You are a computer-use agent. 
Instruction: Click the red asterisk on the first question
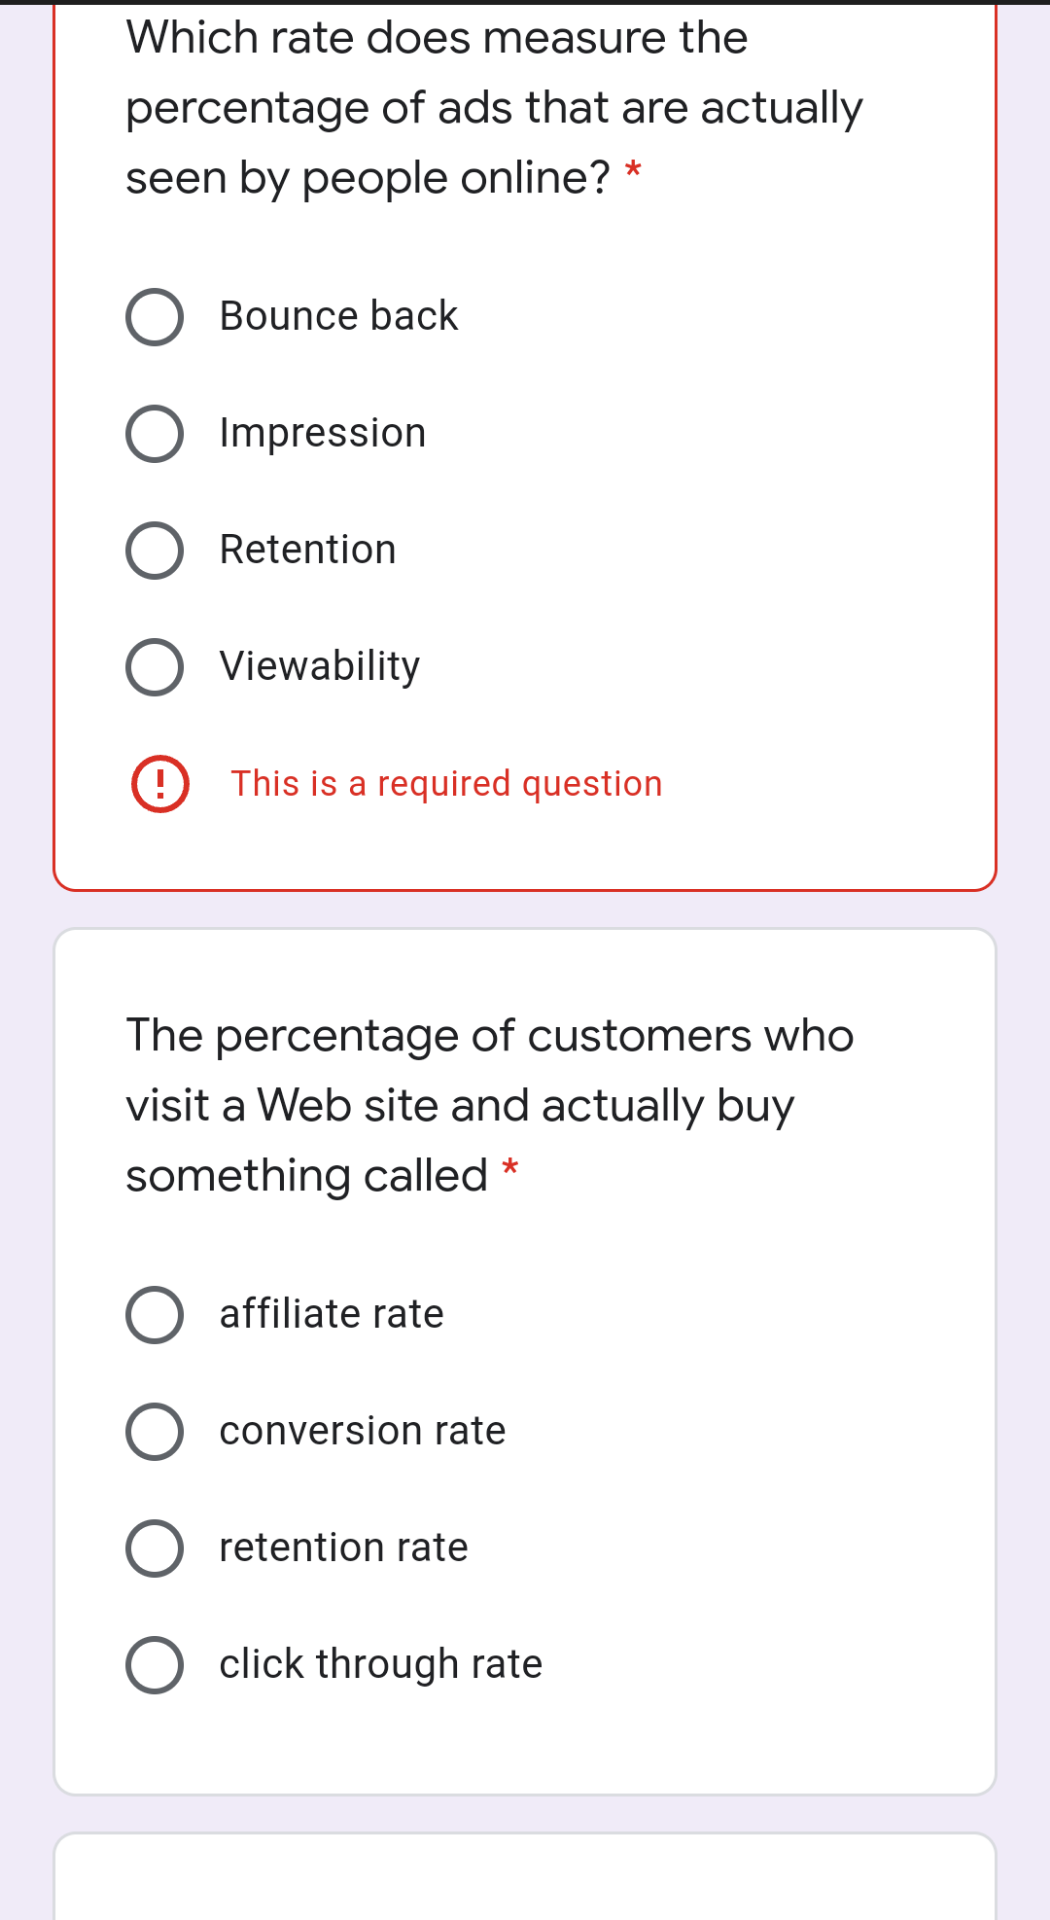(633, 170)
